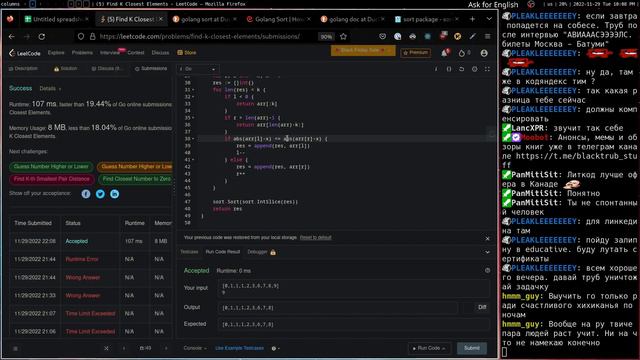Open Pocket save icon in Firefox toolbar
640x360 pixels.
coord(382,36)
